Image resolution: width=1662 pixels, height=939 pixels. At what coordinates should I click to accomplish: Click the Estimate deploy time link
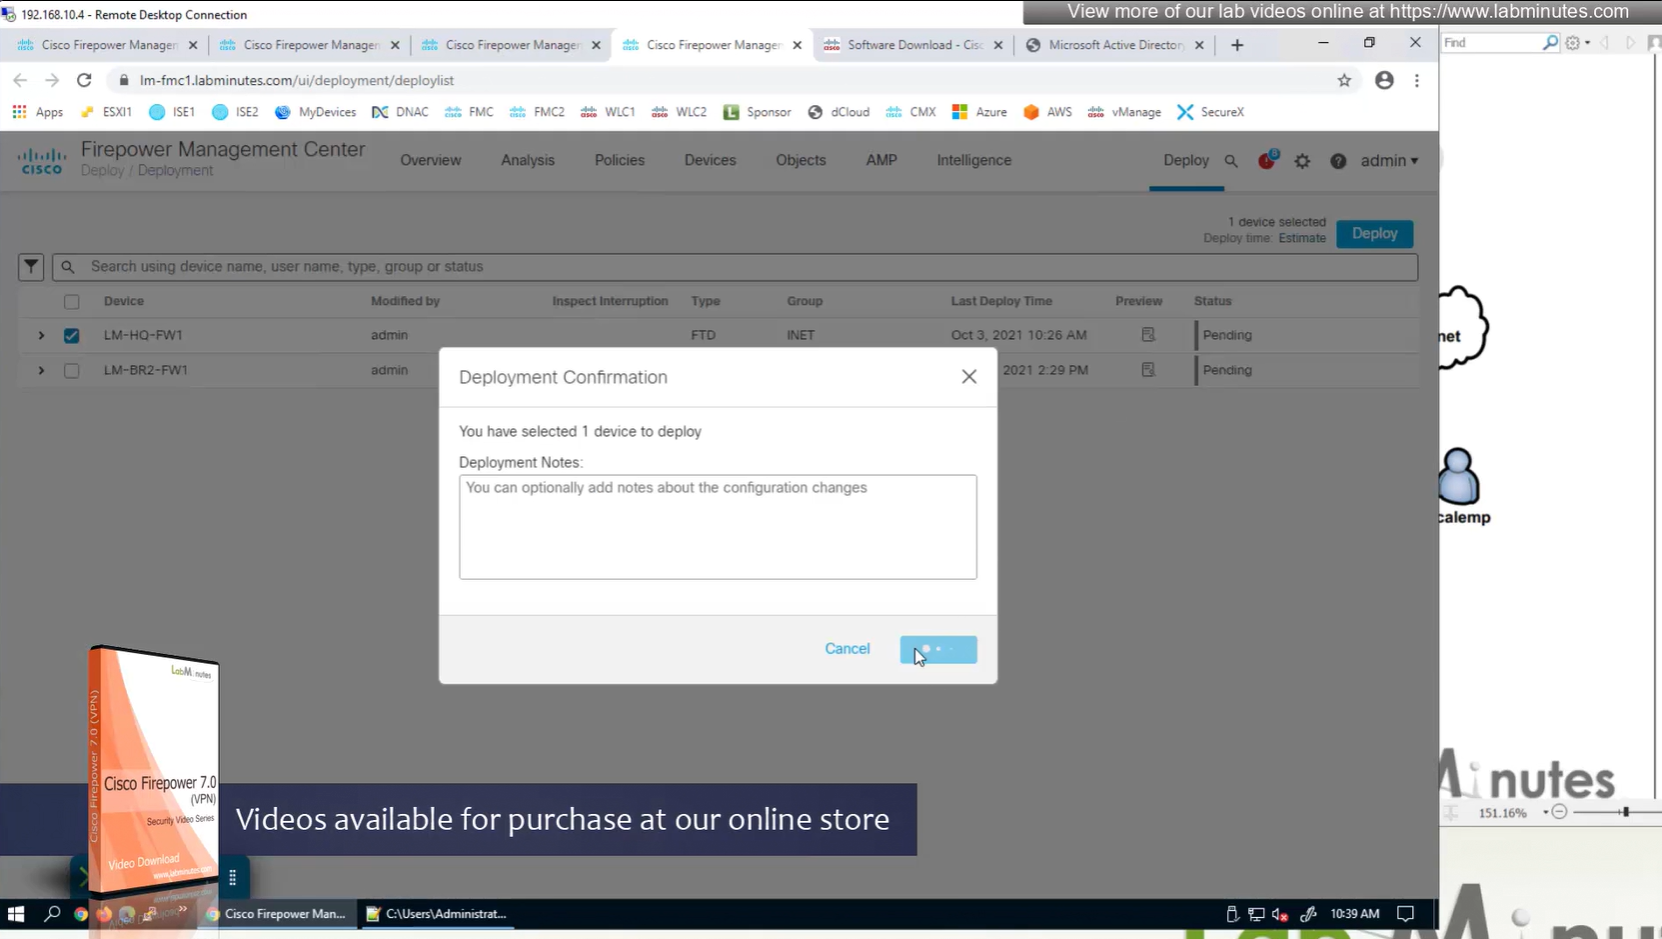[x=1301, y=239]
